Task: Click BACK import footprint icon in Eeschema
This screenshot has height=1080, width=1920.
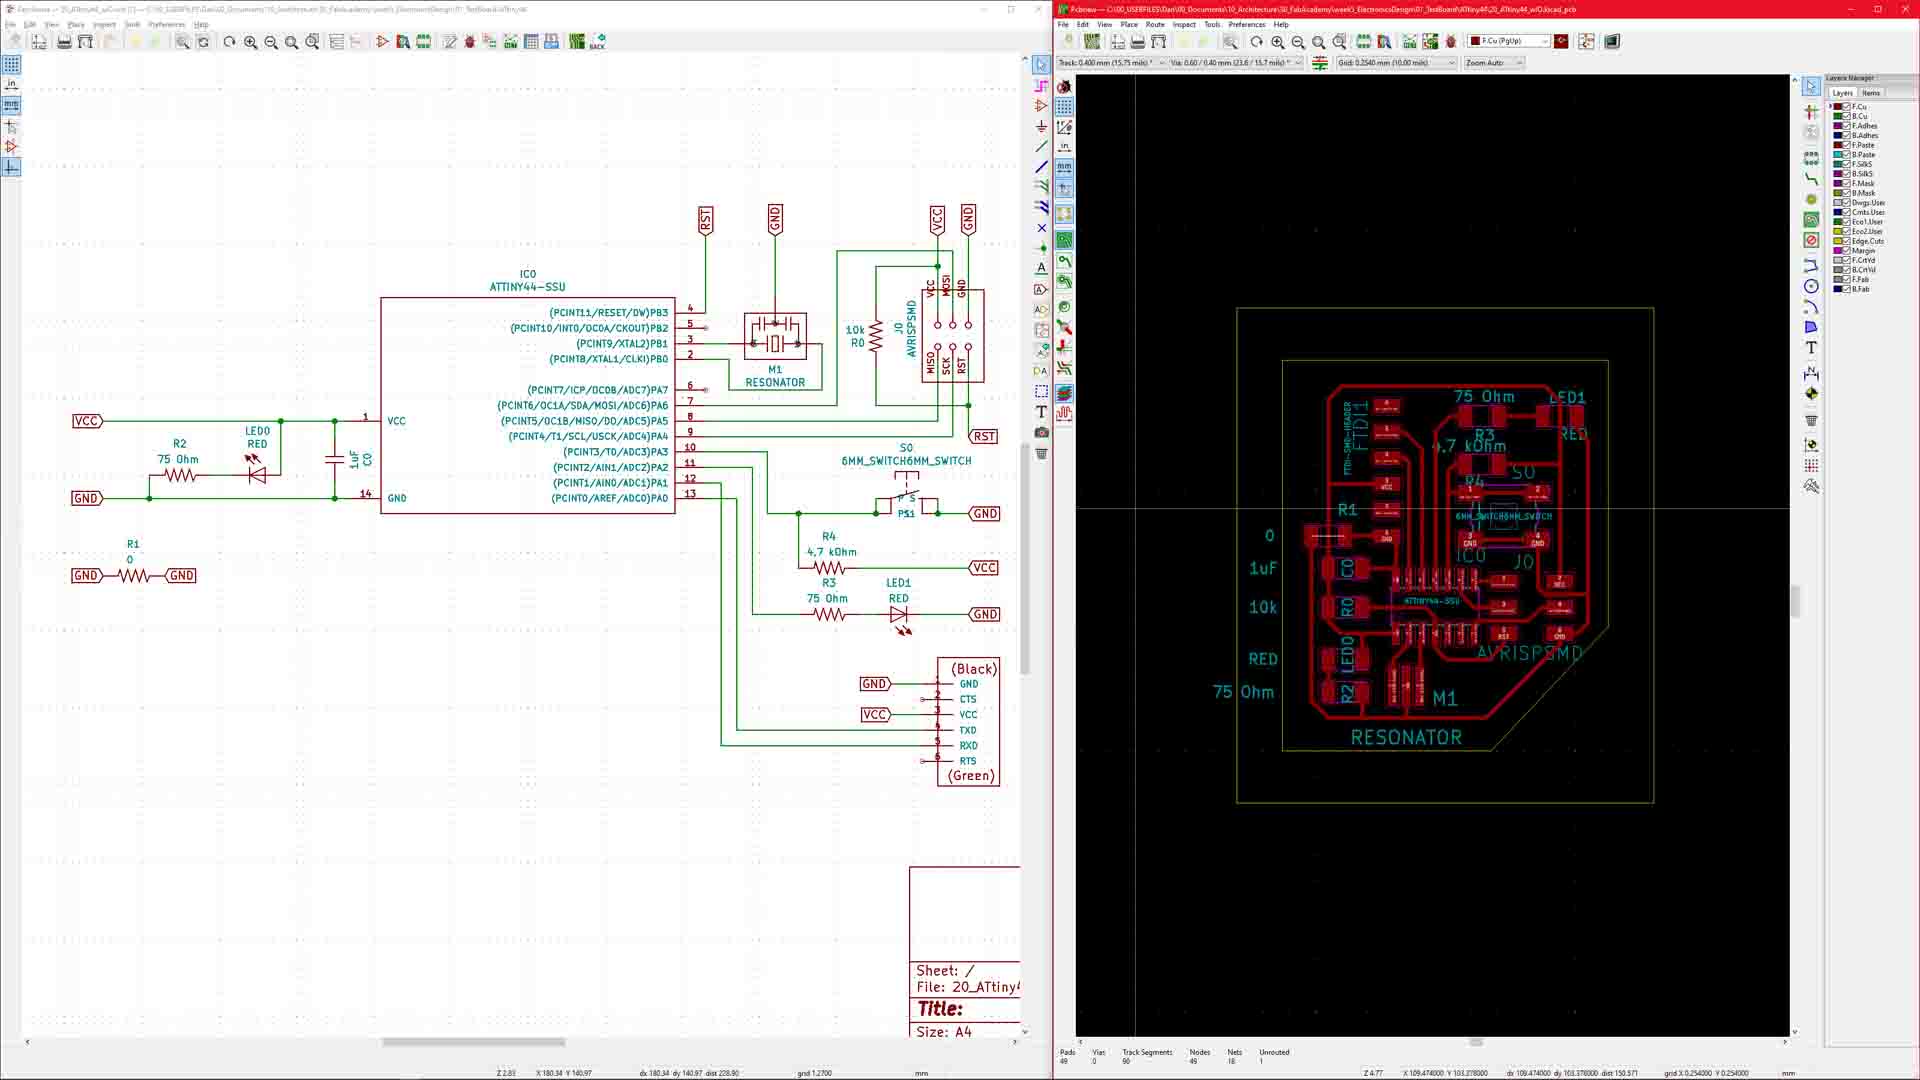Action: (597, 42)
